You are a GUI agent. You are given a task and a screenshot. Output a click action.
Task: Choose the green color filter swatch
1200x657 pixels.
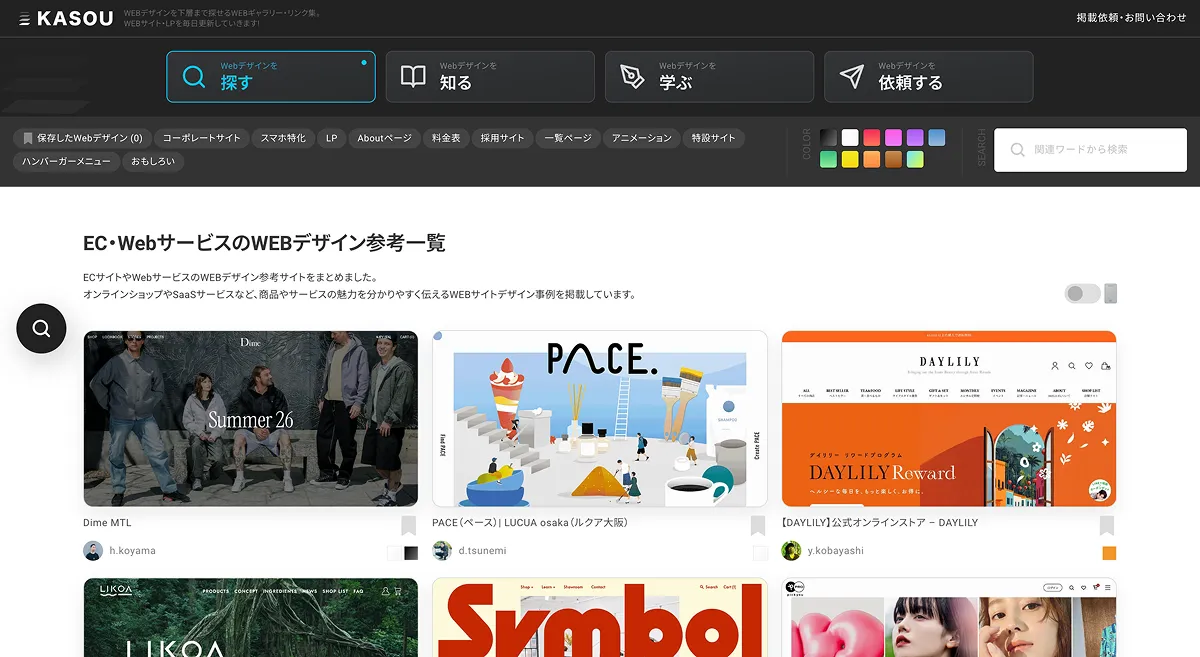pos(828,160)
